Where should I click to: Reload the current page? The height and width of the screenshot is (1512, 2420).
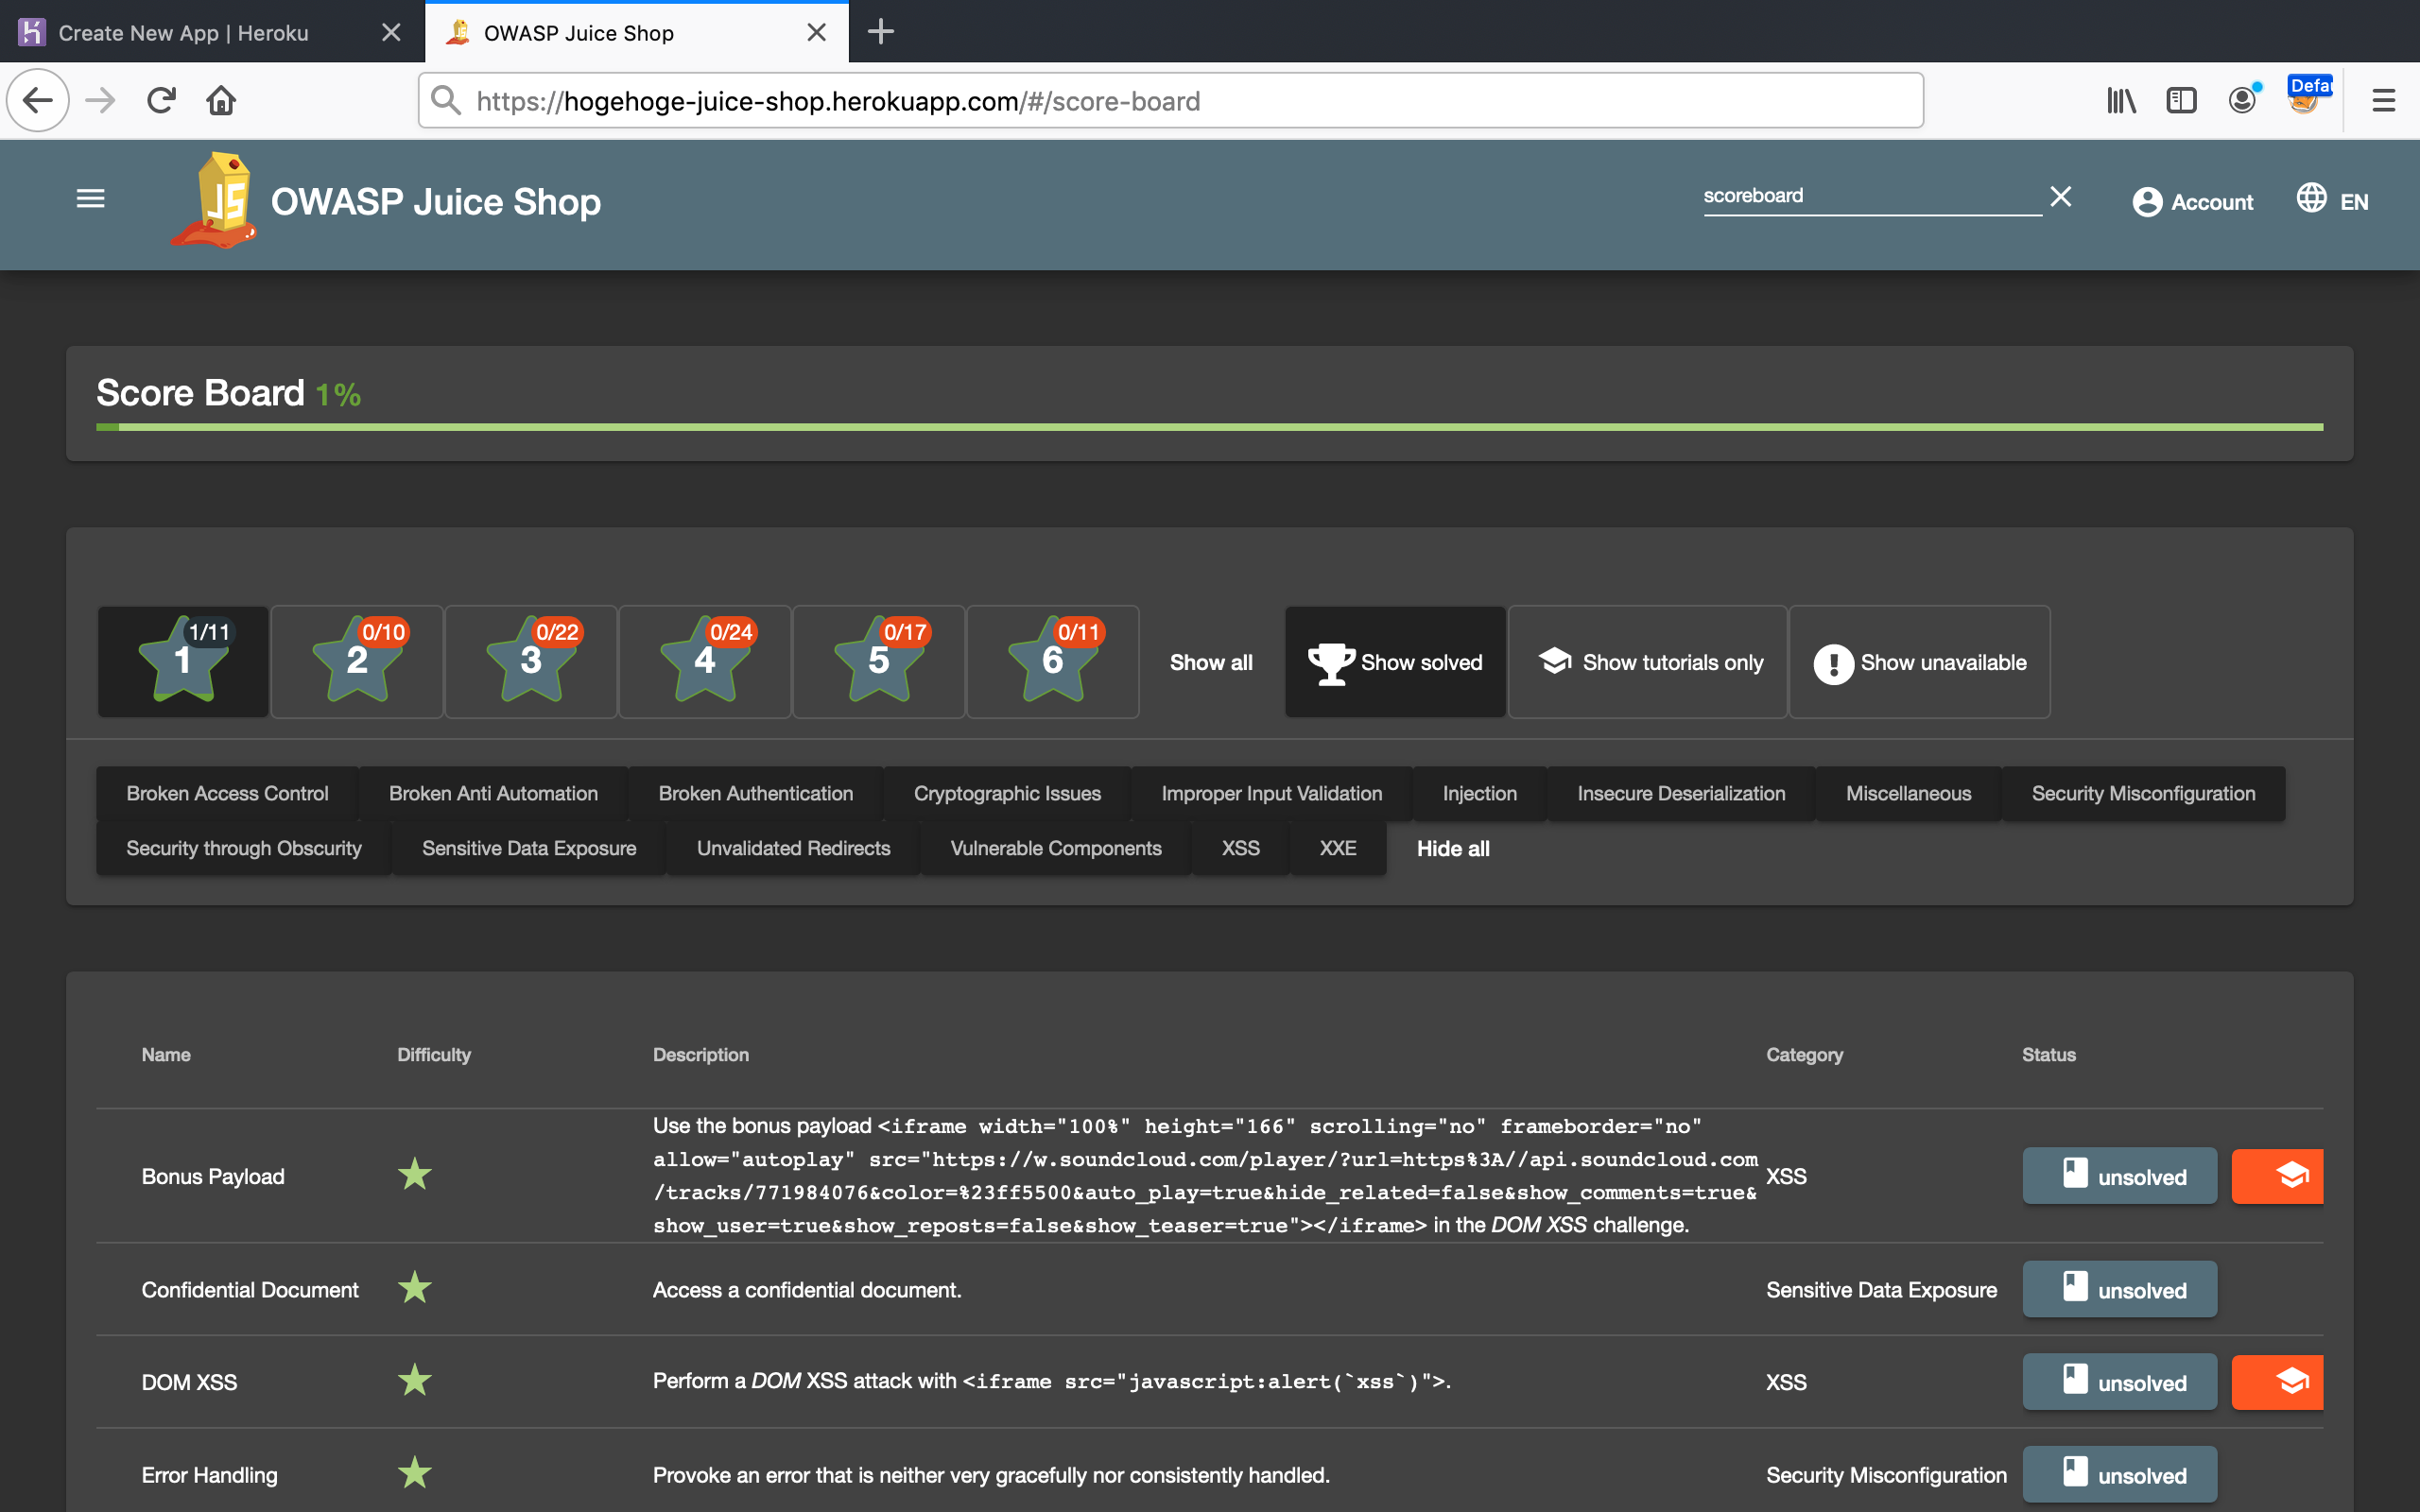[161, 100]
